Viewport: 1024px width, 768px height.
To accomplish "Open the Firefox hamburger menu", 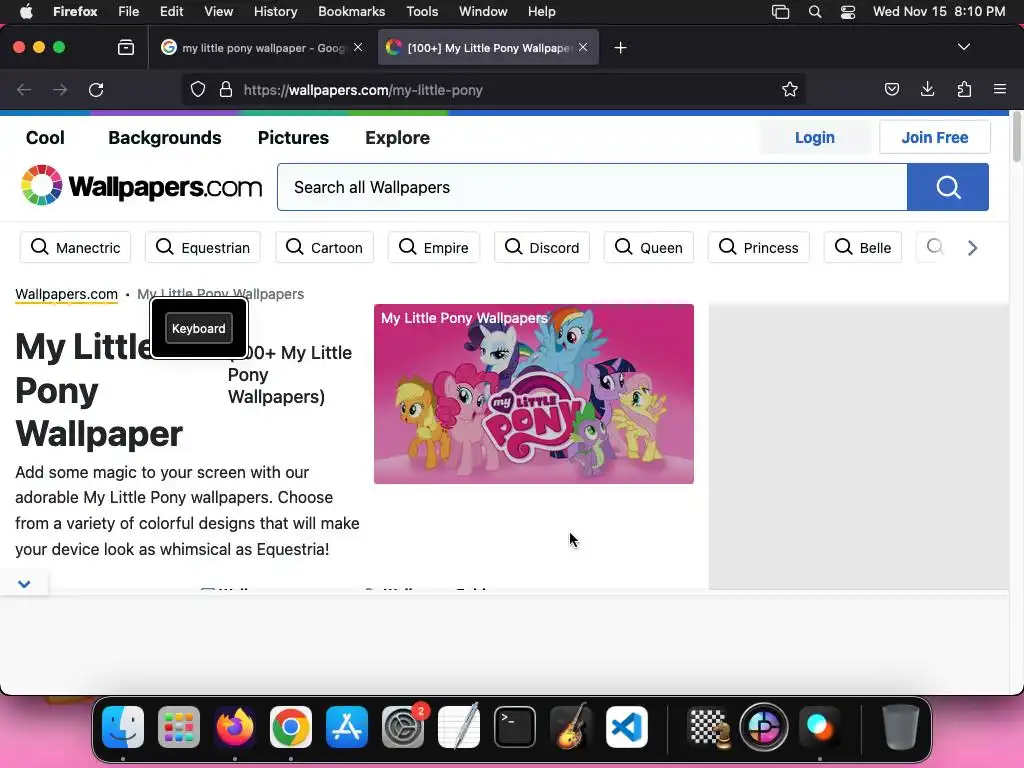I will 1000,89.
